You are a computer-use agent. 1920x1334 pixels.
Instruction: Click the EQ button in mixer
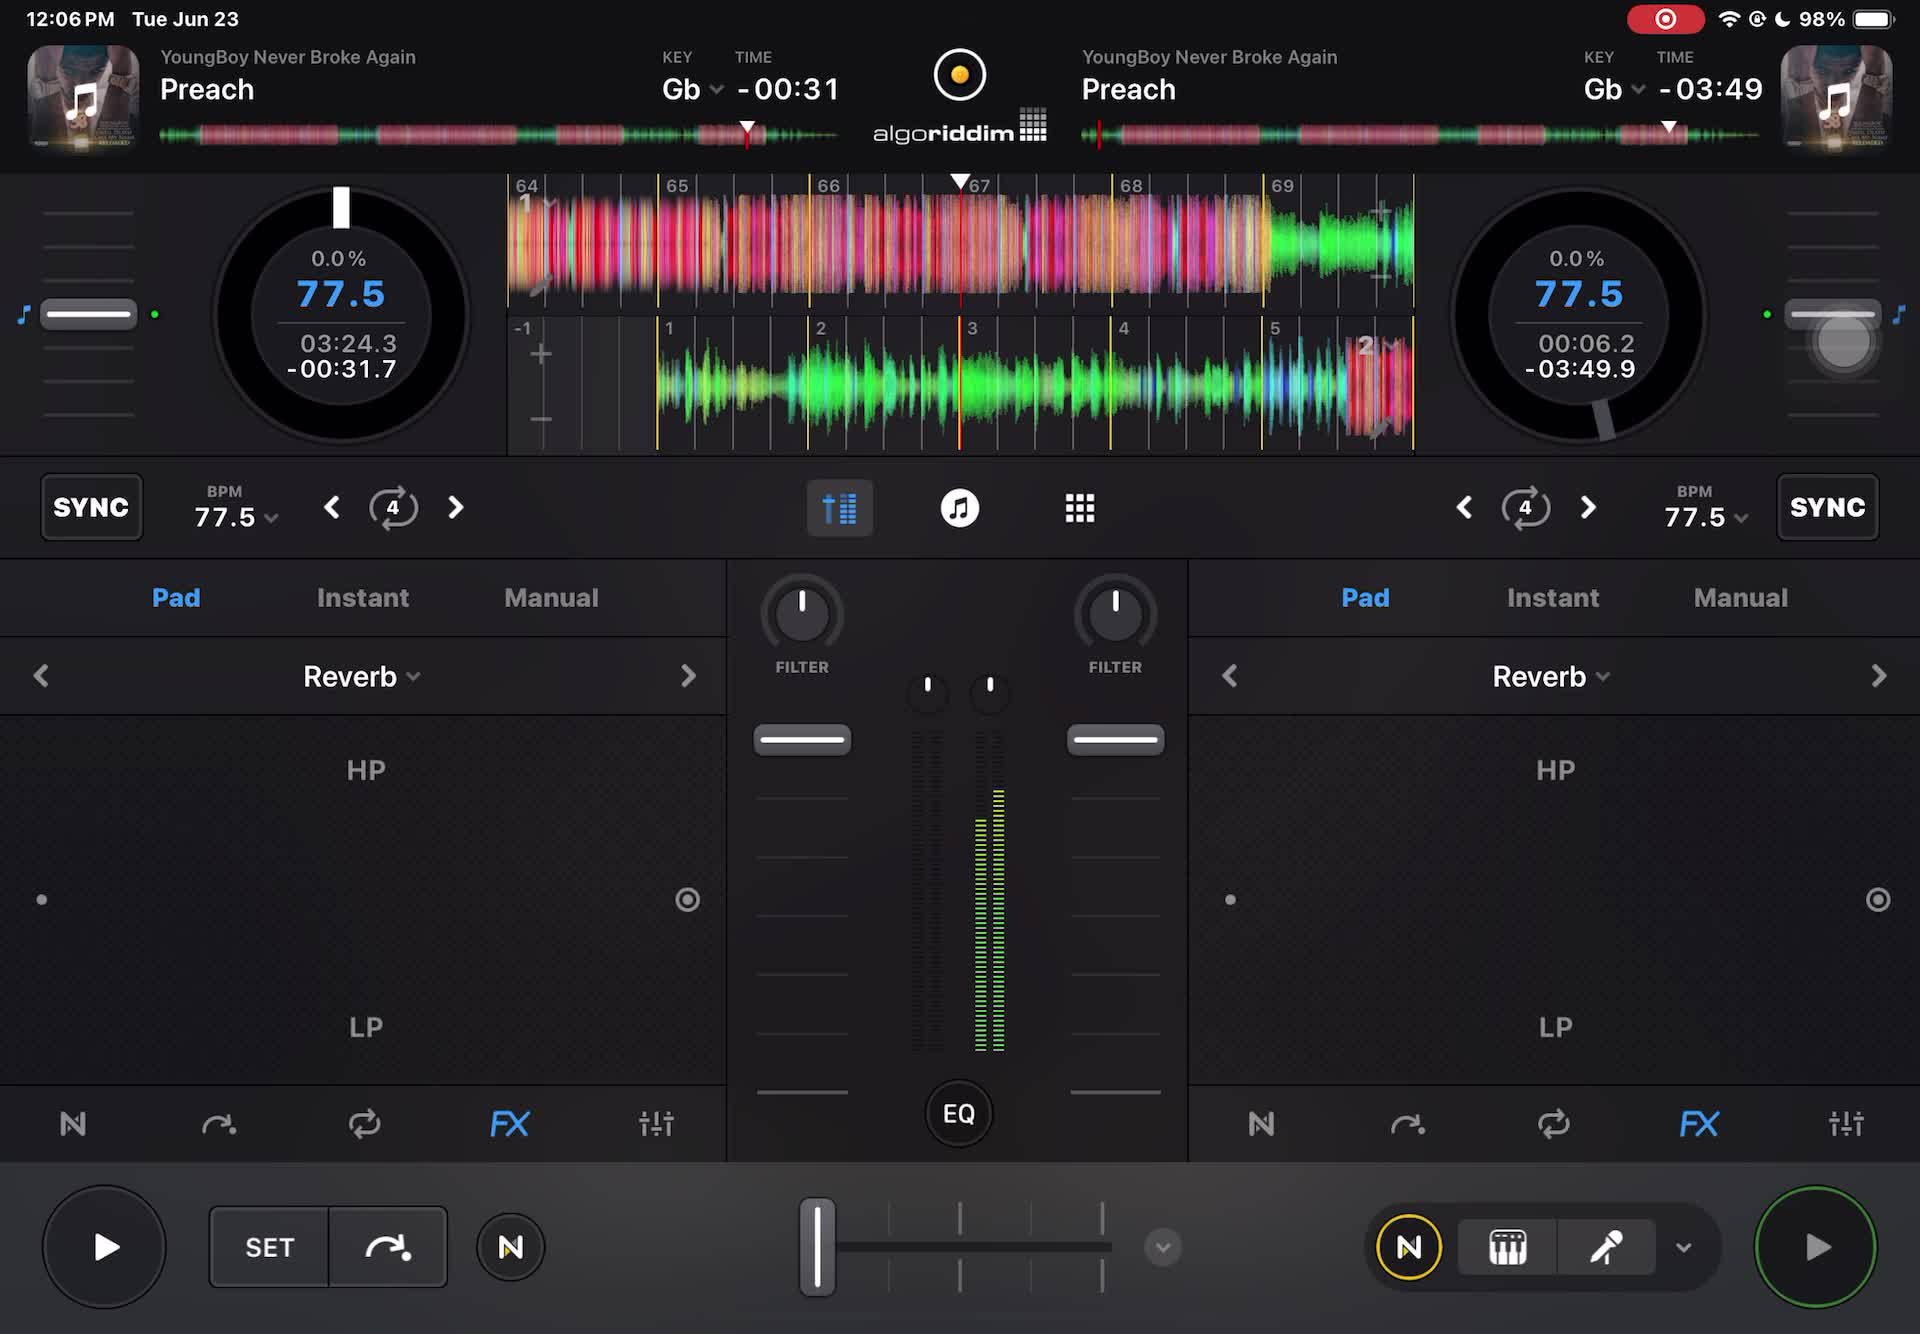coord(959,1114)
